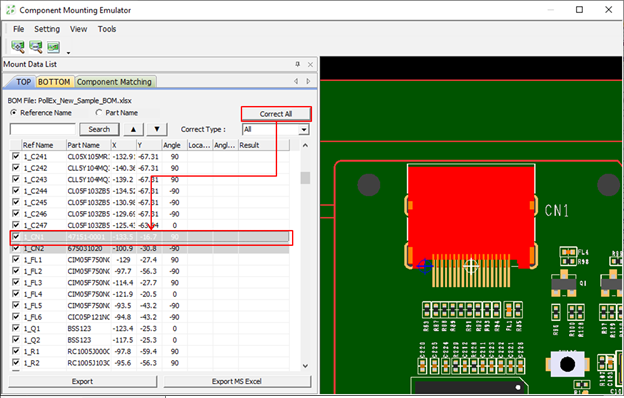
Task: Uncheck the 1_C241 row checkbox
Action: click(x=16, y=156)
